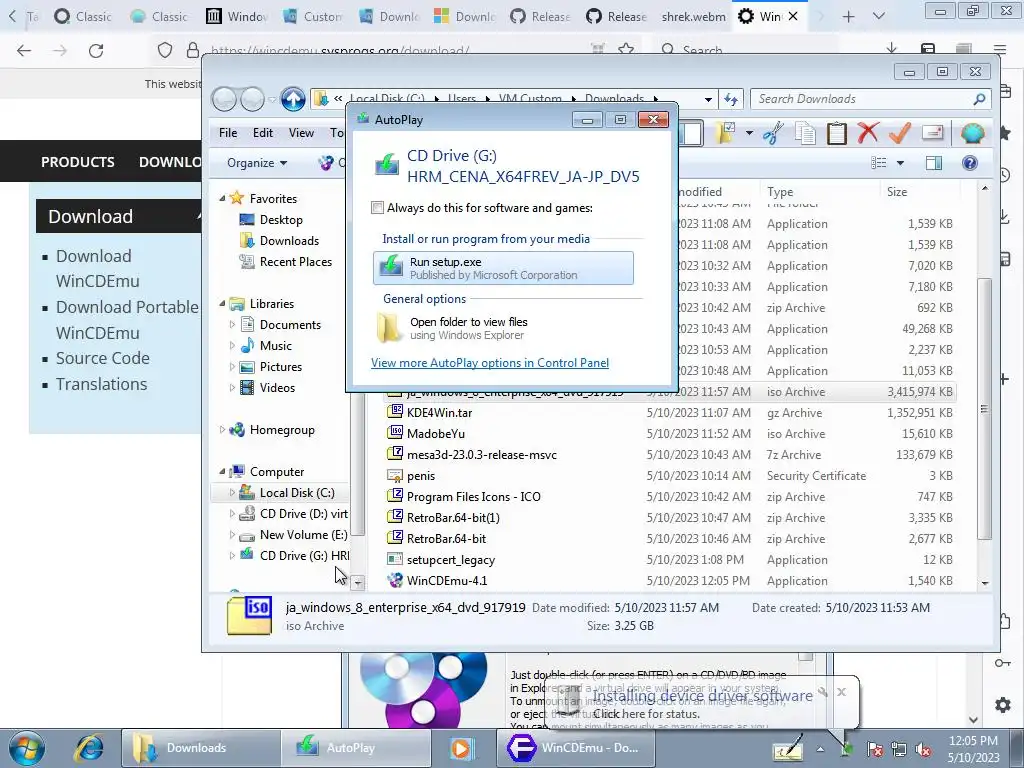Show hidden tray icons arrow
This screenshot has width=1024, height=768.
820,750
